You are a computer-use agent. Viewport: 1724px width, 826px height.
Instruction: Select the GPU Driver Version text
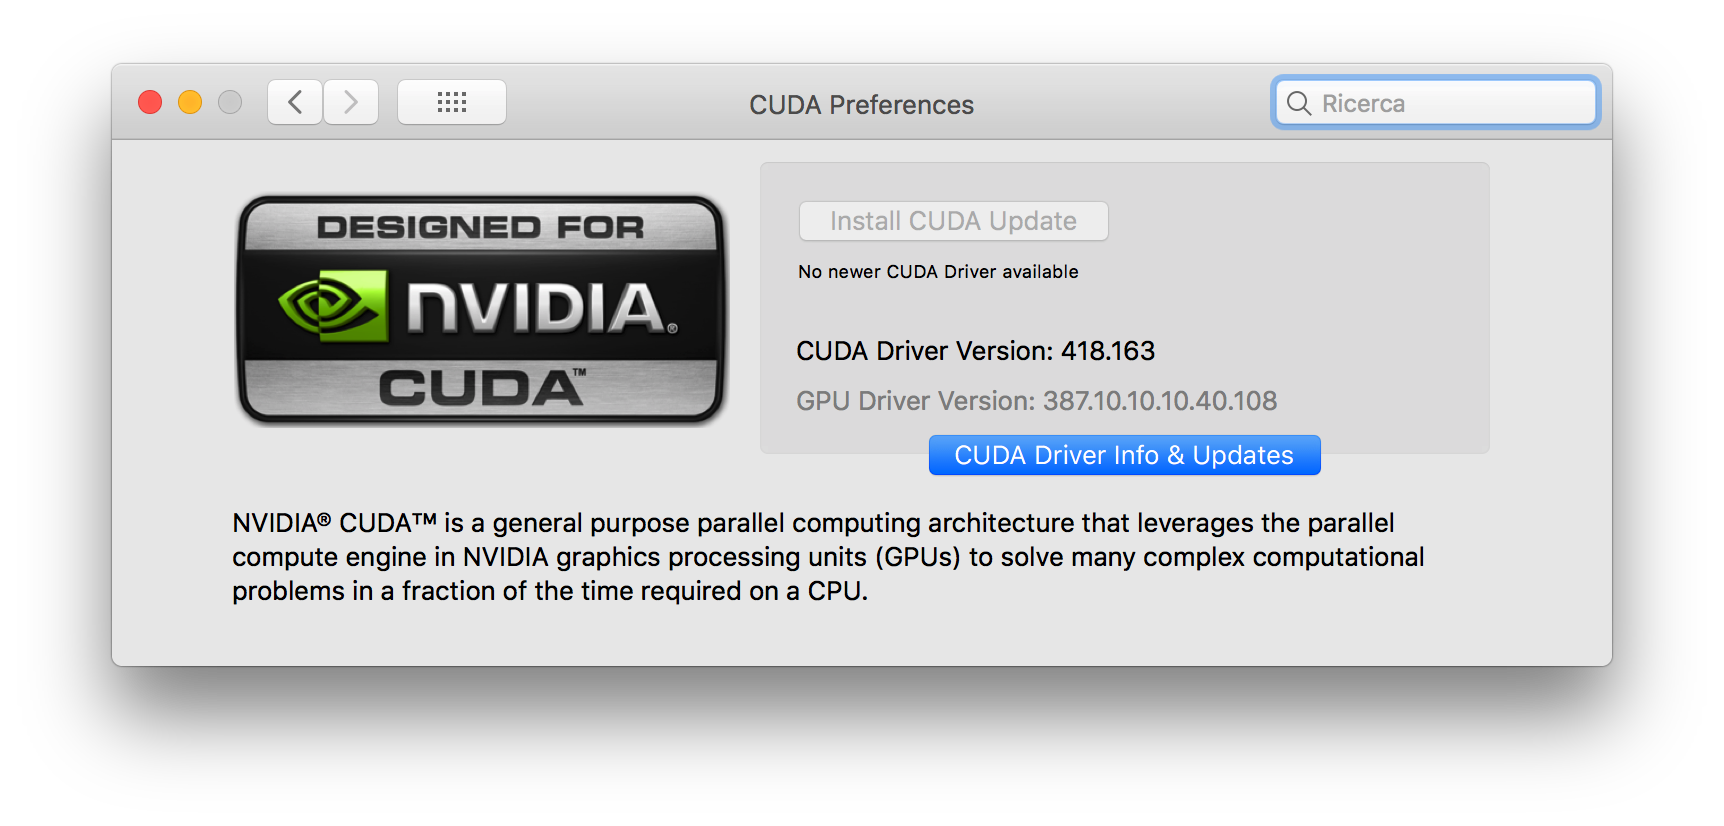point(1037,401)
